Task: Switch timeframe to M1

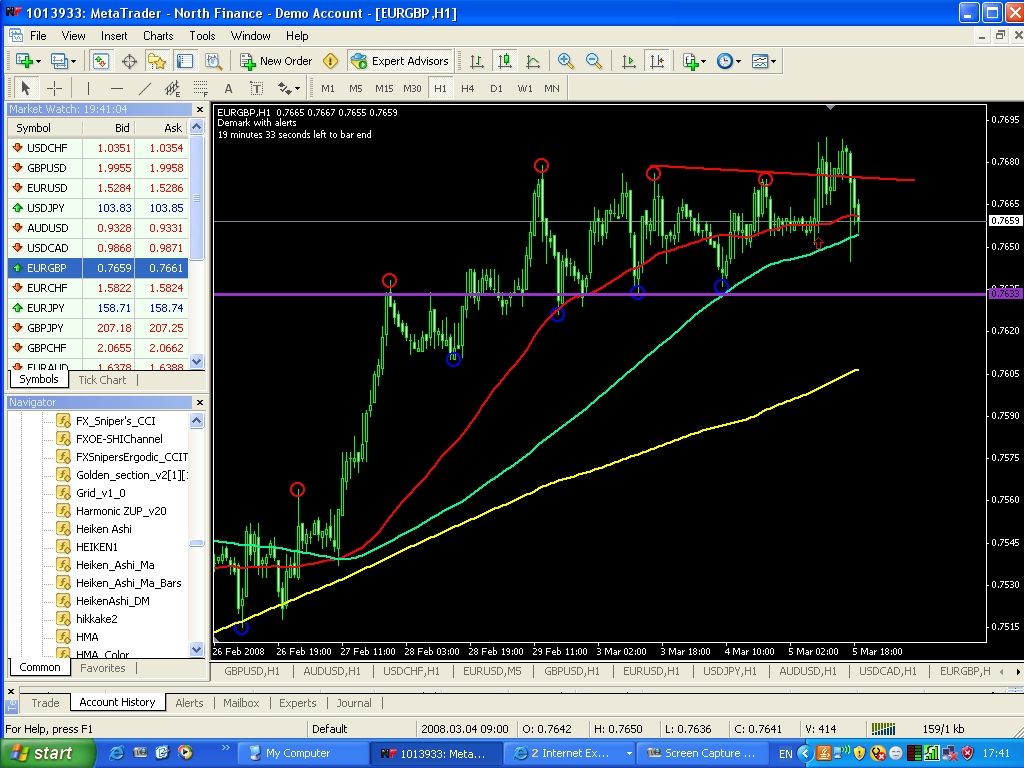Action: (x=328, y=88)
